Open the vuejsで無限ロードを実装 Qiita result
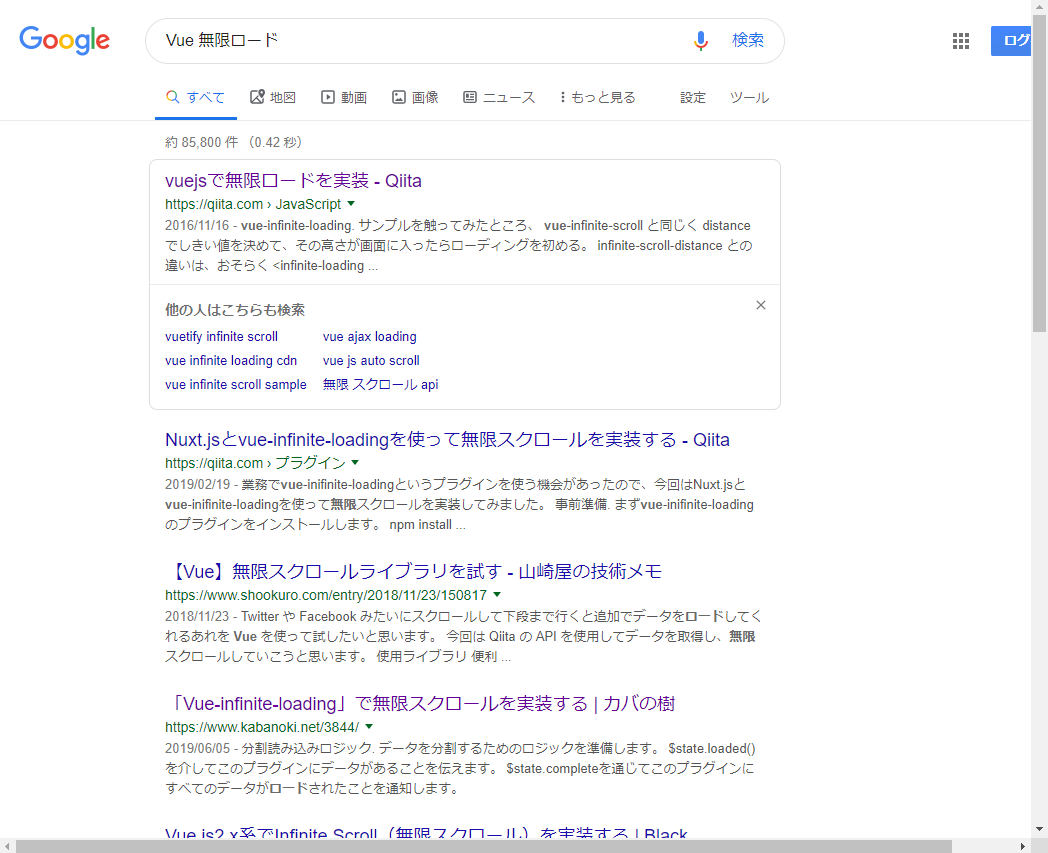Viewport: 1048px width, 853px height. [293, 181]
